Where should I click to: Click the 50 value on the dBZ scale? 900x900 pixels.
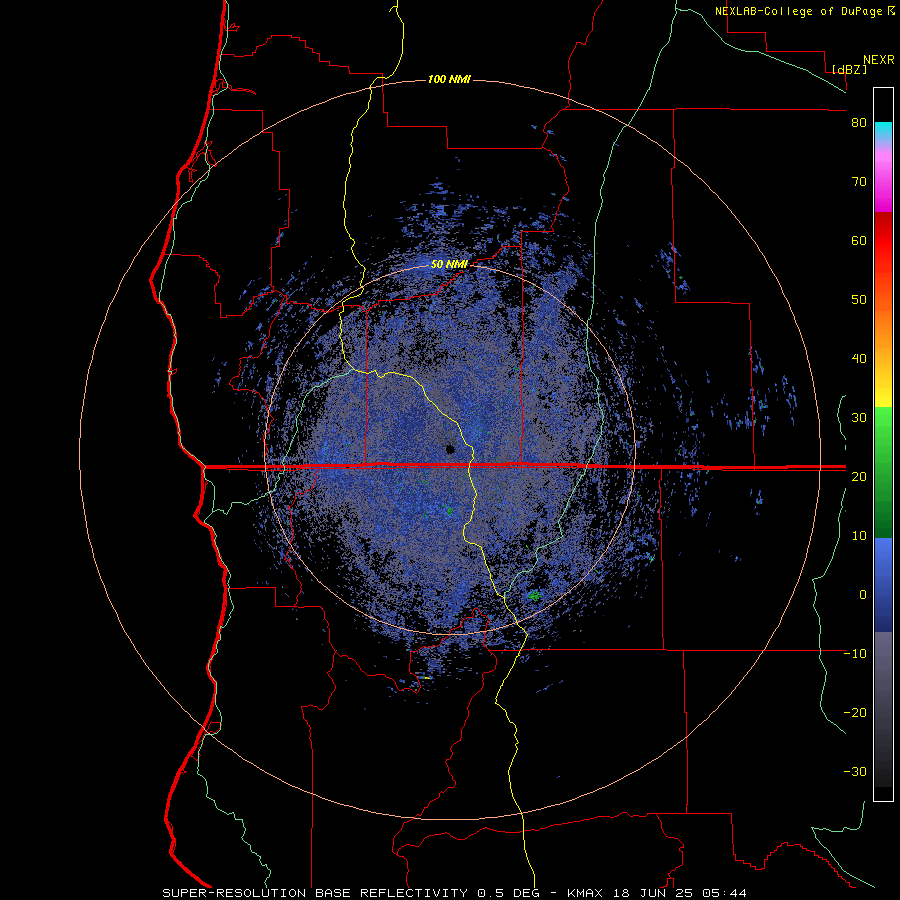(x=859, y=300)
